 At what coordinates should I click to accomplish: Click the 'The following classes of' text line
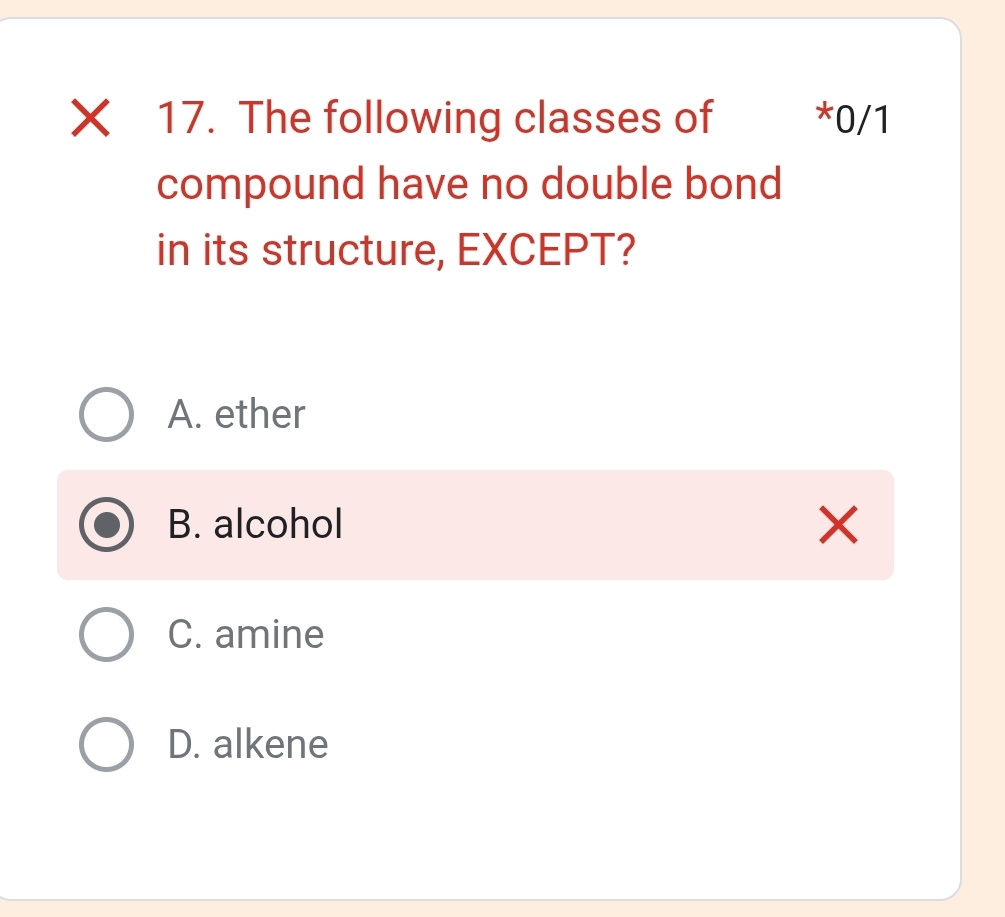pyautogui.click(x=477, y=119)
